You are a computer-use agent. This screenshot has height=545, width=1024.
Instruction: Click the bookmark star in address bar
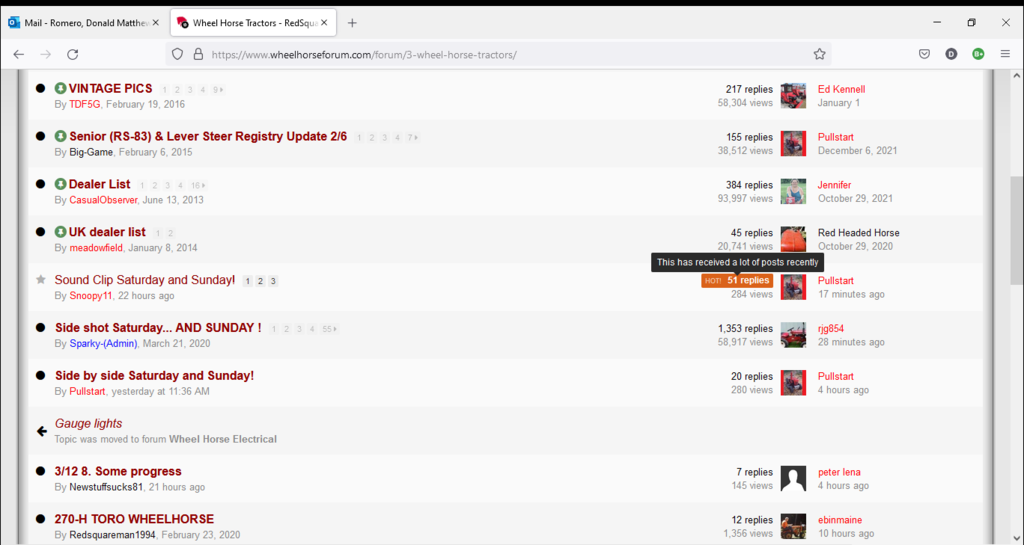[819, 54]
